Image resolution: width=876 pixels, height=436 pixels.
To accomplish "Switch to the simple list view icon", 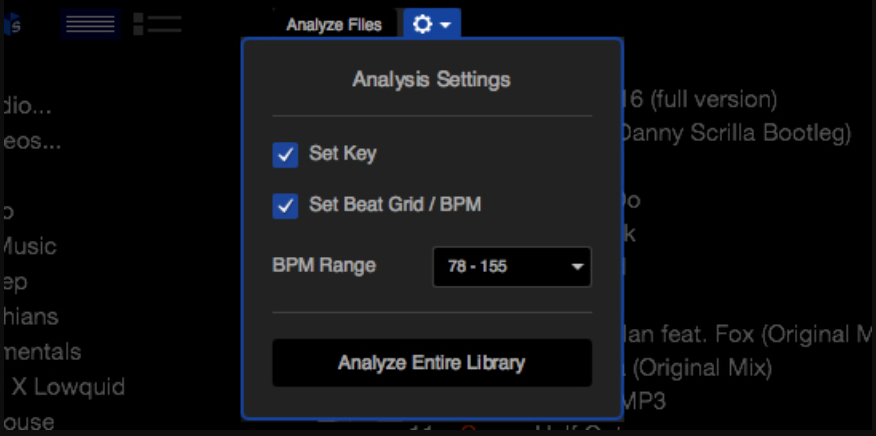I will pyautogui.click(x=91, y=25).
